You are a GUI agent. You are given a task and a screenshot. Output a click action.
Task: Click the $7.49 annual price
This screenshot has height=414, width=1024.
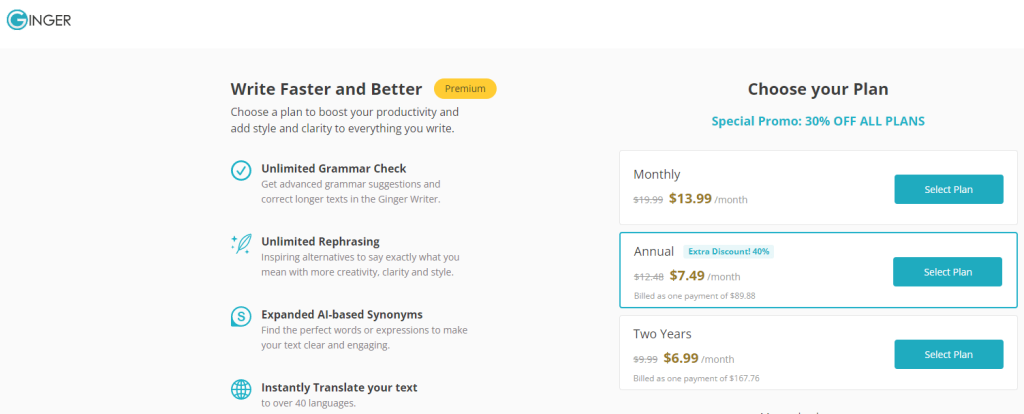click(686, 276)
